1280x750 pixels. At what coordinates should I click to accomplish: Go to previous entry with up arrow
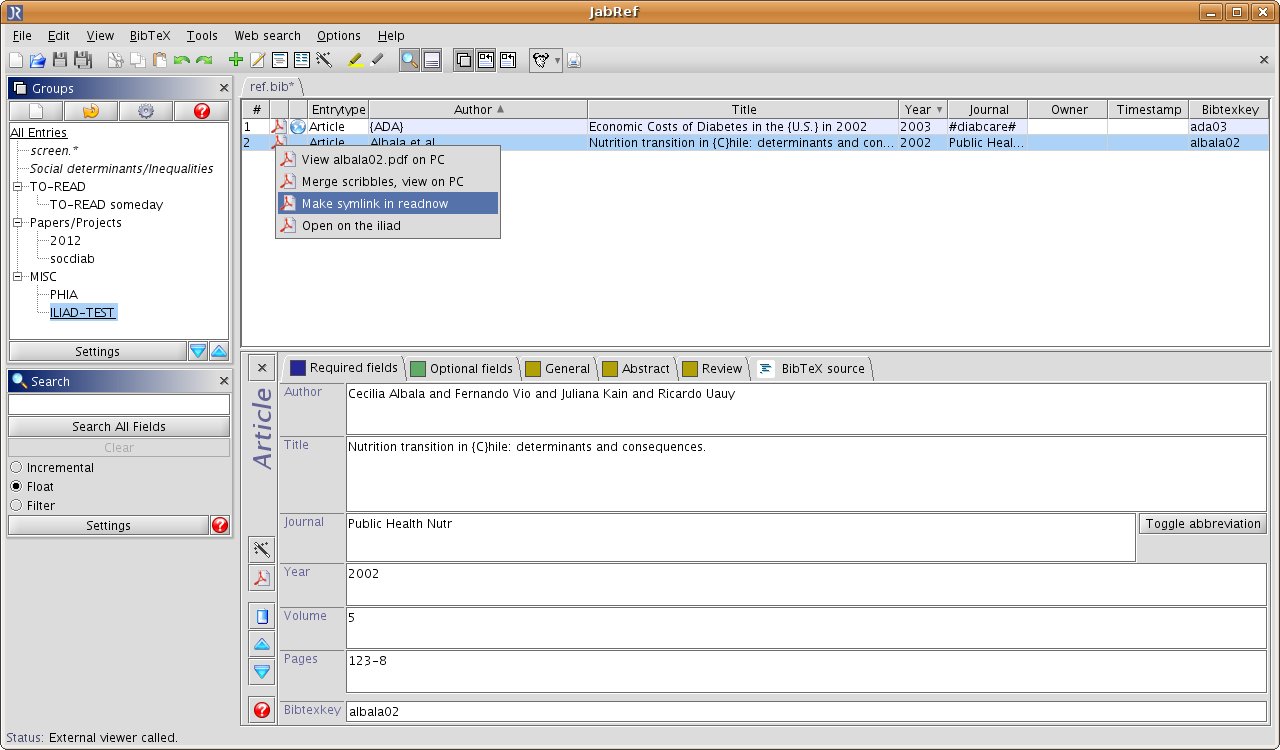[x=261, y=644]
